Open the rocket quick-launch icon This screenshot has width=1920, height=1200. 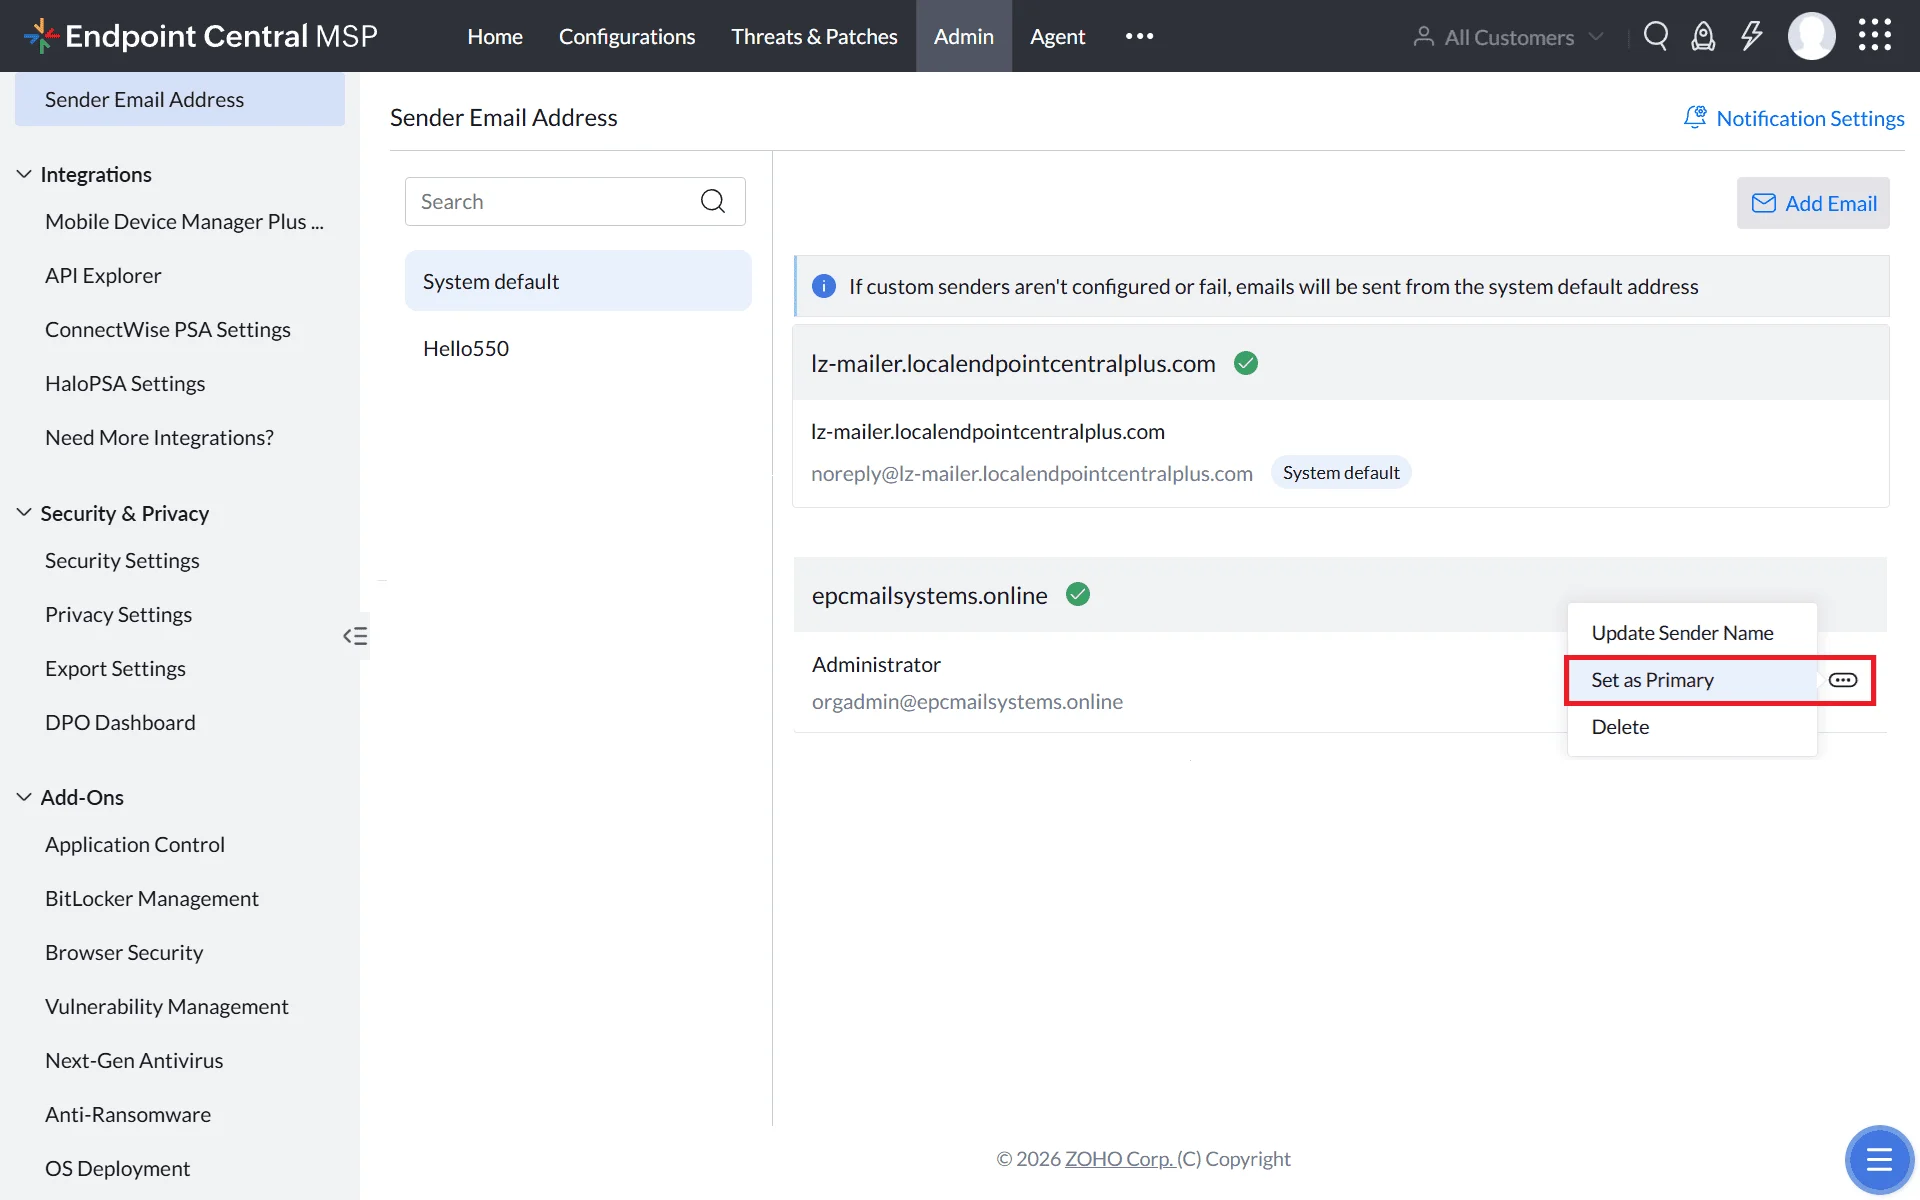[1703, 36]
